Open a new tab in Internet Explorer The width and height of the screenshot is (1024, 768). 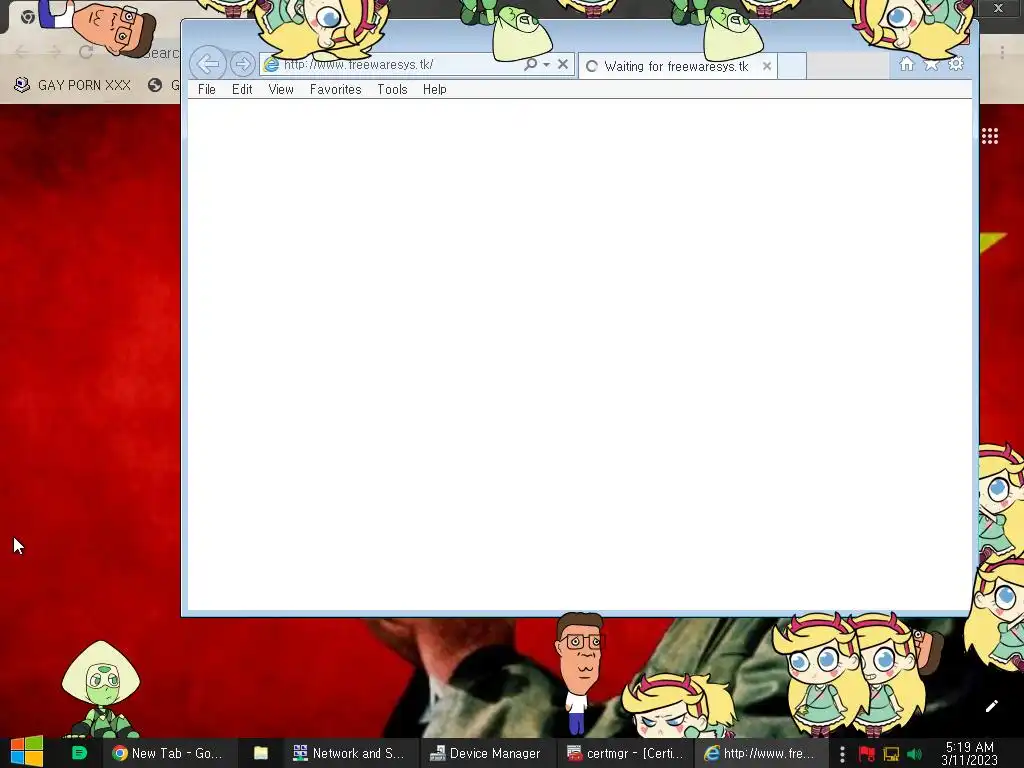click(792, 66)
